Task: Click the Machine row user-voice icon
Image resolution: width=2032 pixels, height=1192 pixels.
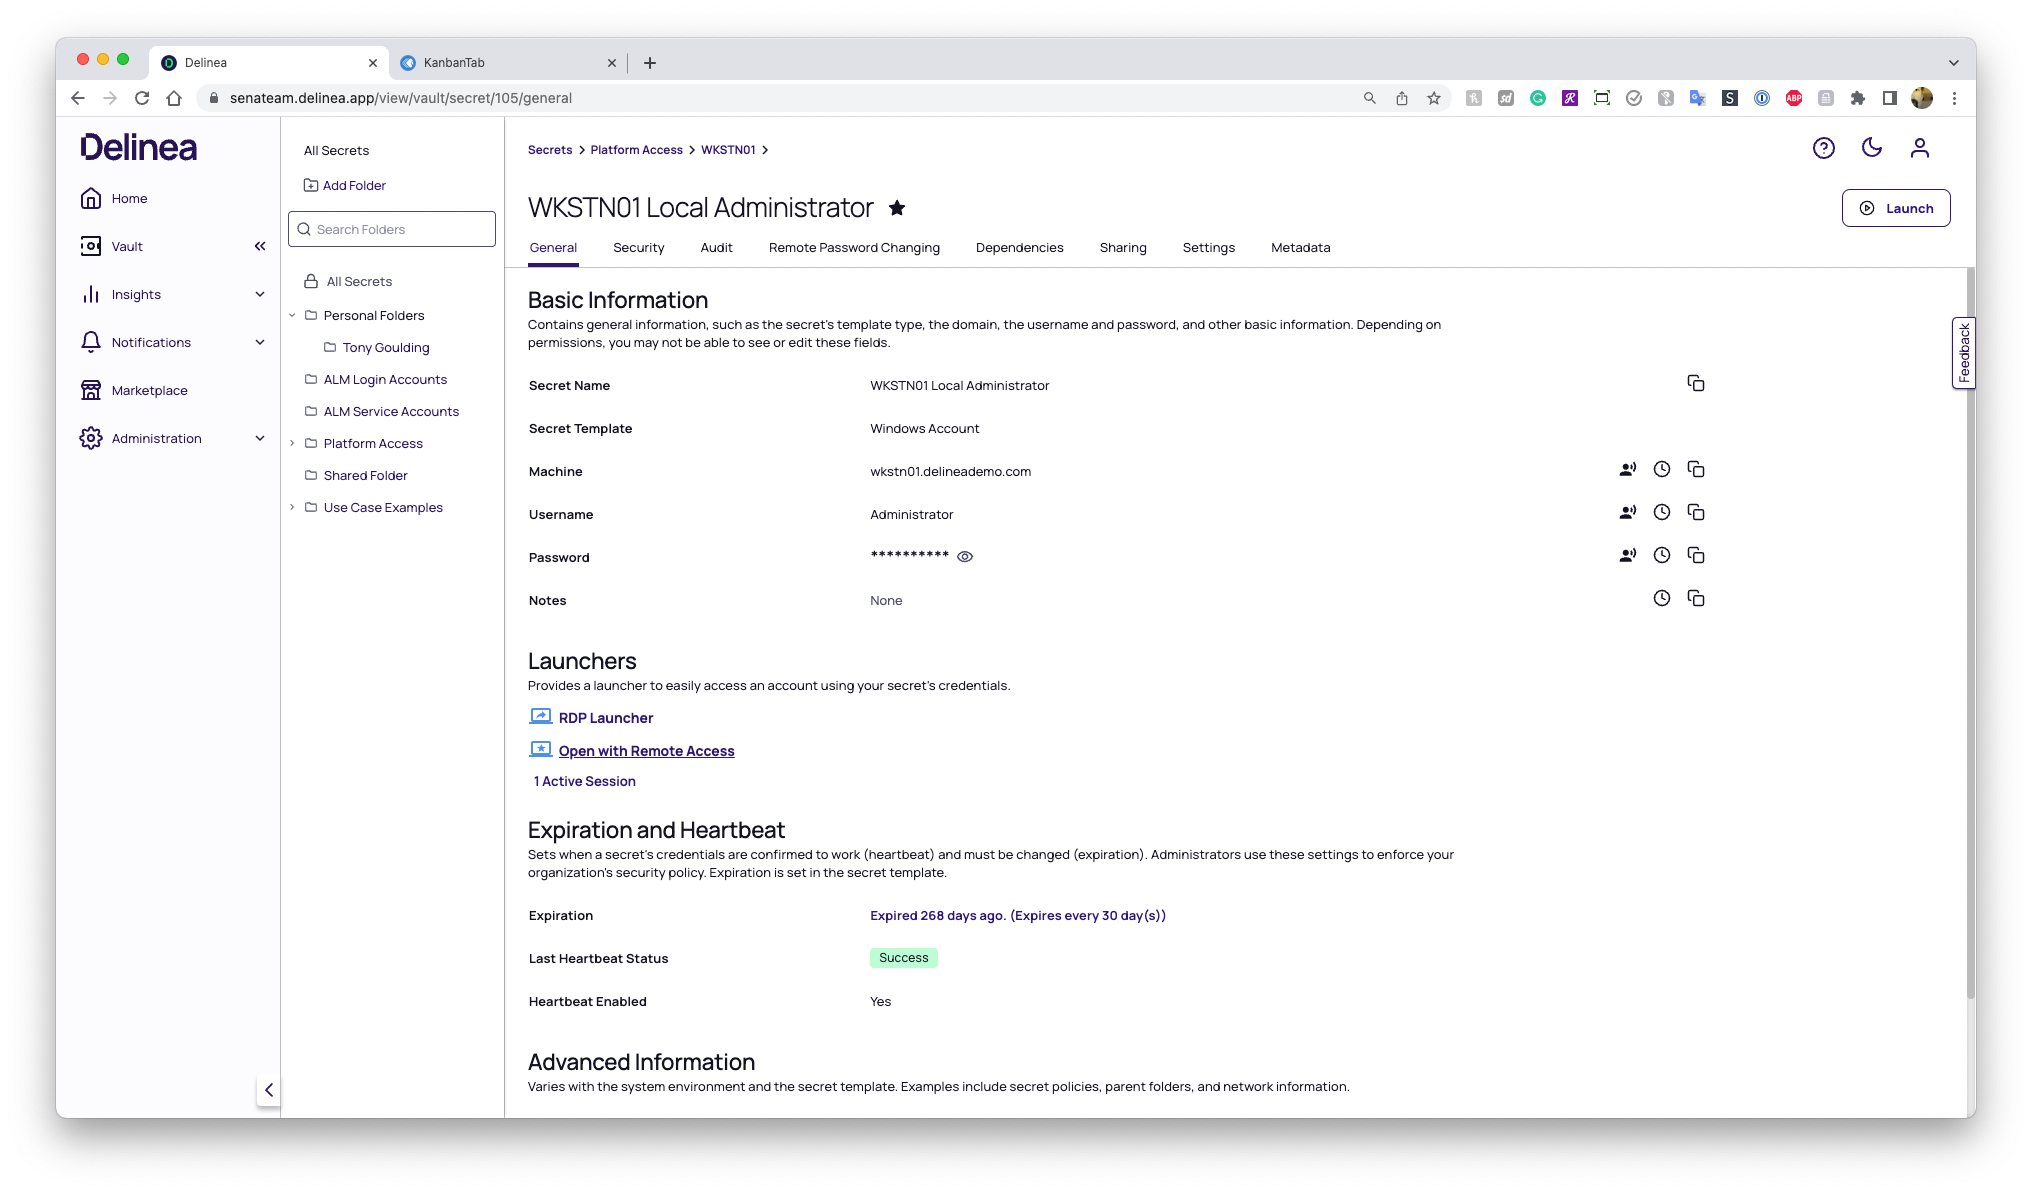Action: point(1627,470)
